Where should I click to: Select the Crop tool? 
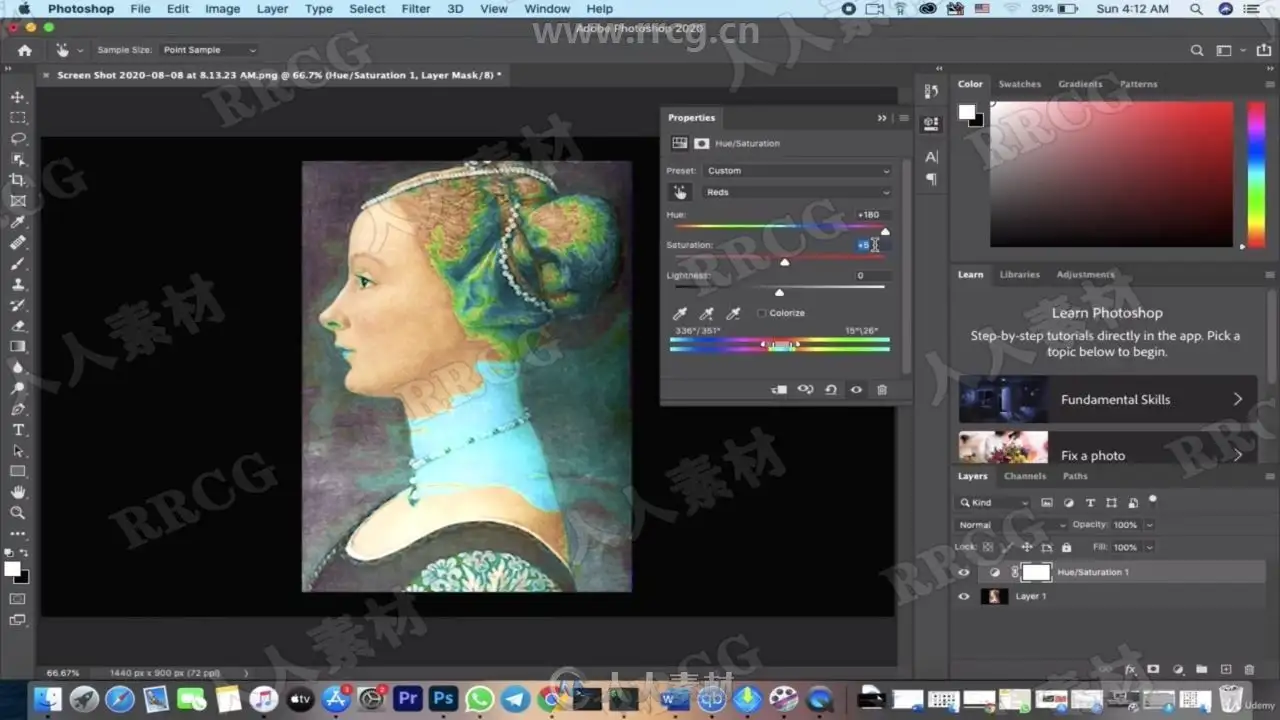tap(18, 180)
